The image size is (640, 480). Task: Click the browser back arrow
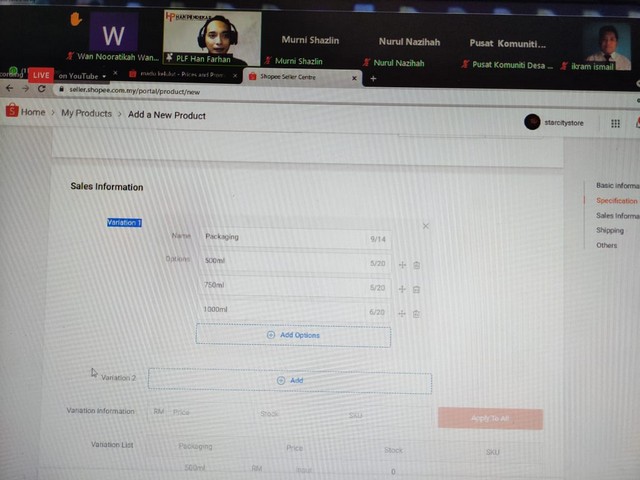(x=10, y=89)
